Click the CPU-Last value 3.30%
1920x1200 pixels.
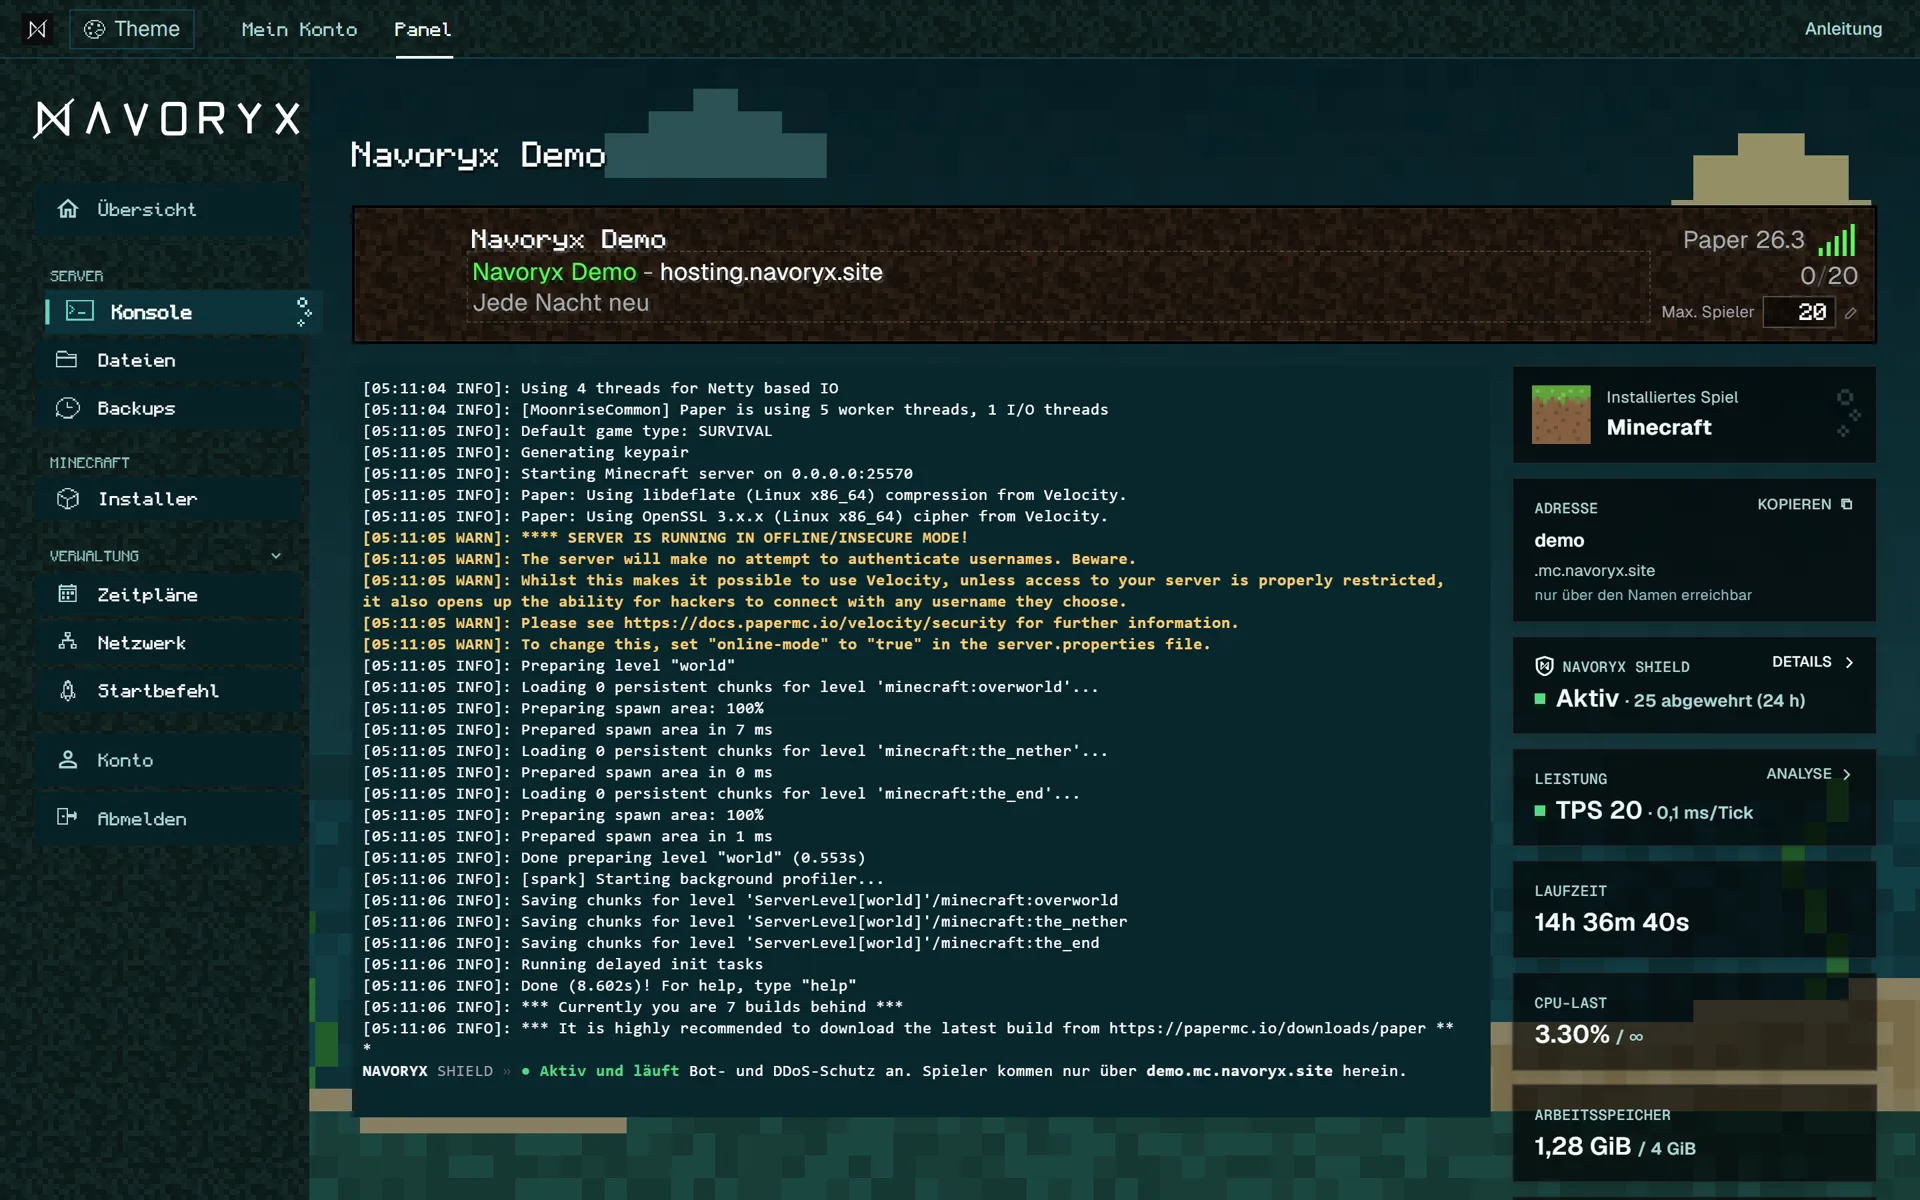[x=1572, y=1034]
